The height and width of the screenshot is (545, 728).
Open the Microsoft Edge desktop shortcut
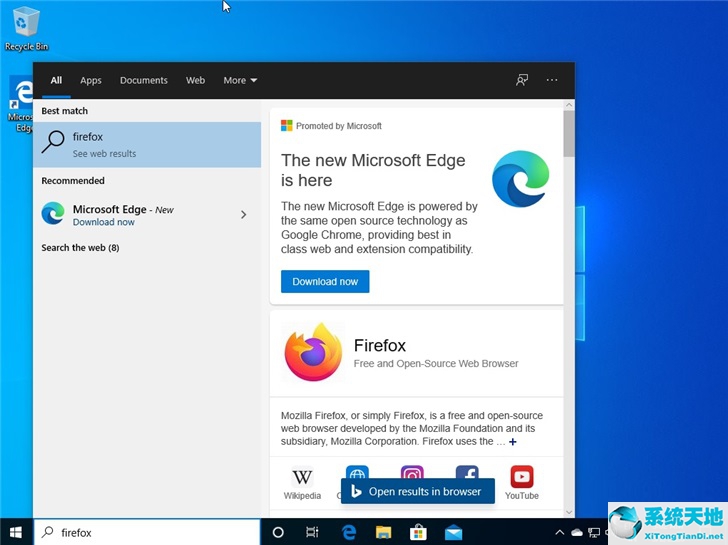point(20,104)
